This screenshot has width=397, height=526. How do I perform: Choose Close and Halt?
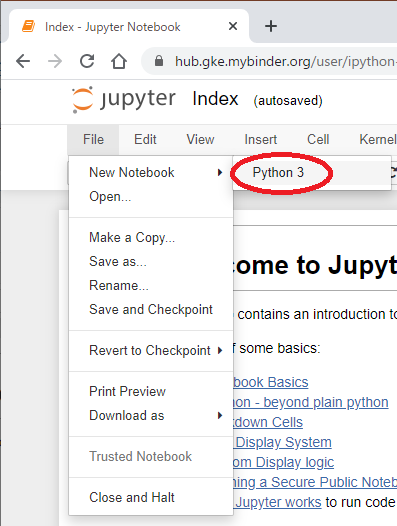pyautogui.click(x=151, y=497)
